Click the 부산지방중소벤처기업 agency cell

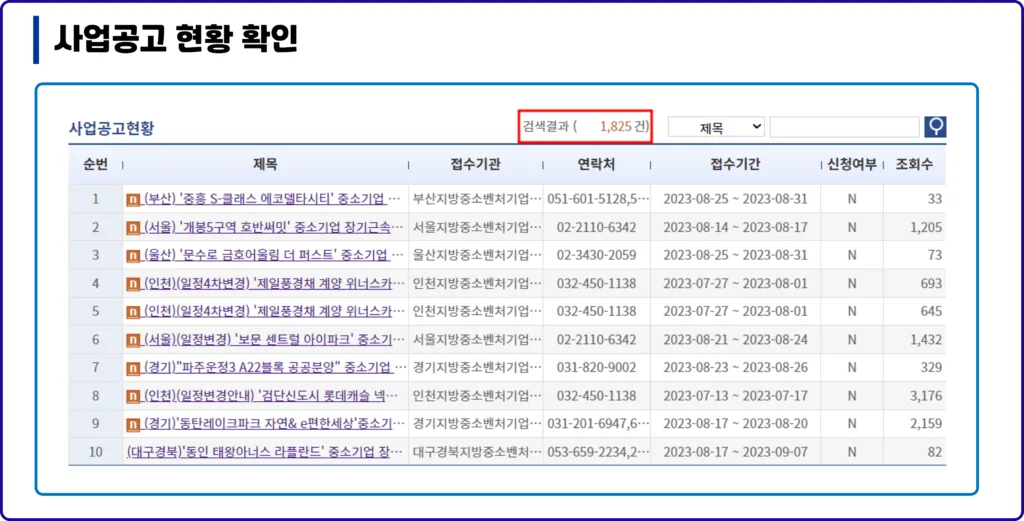tap(477, 198)
